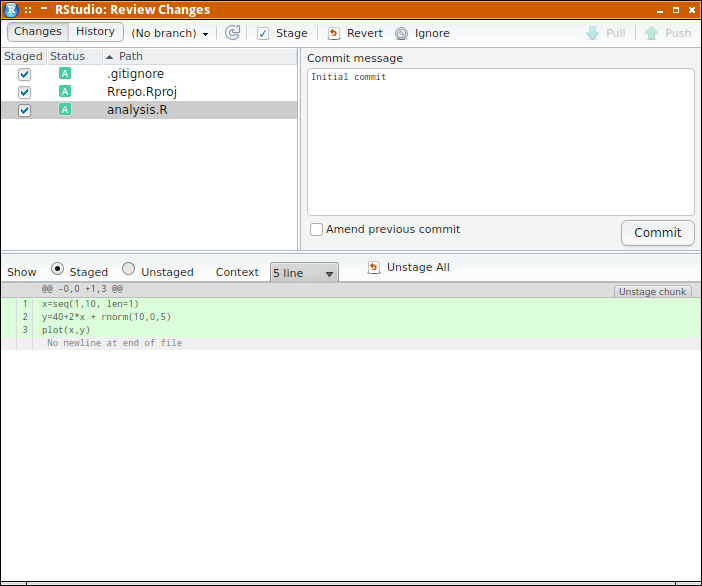702x586 pixels.
Task: Click the Pull label in the toolbar
Action: [x=616, y=34]
